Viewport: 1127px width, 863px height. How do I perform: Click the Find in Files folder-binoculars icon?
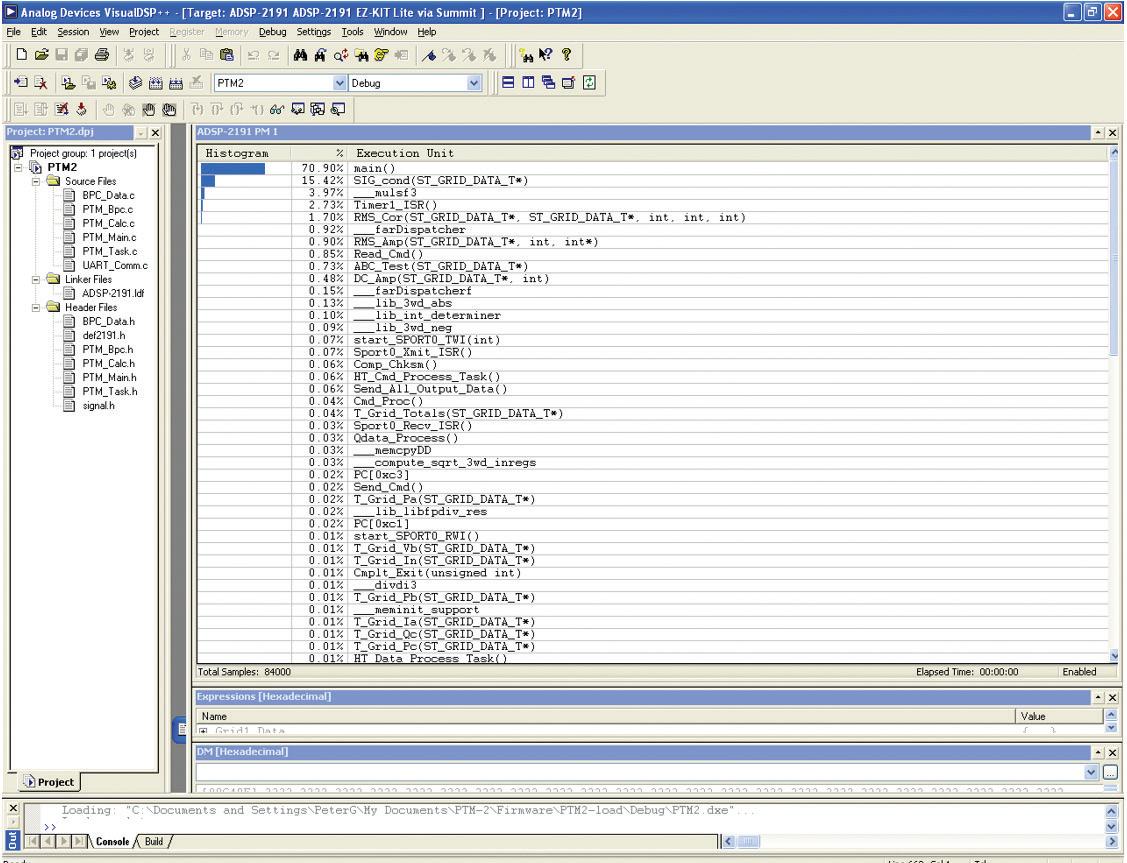pyautogui.click(x=361, y=55)
